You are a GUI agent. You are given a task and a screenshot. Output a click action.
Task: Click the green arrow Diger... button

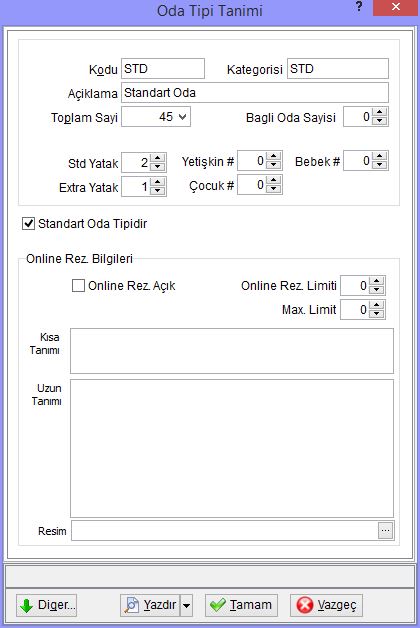coord(46,605)
